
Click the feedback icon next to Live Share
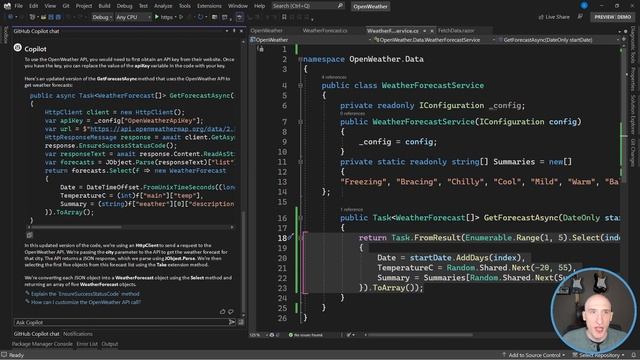[x=580, y=17]
